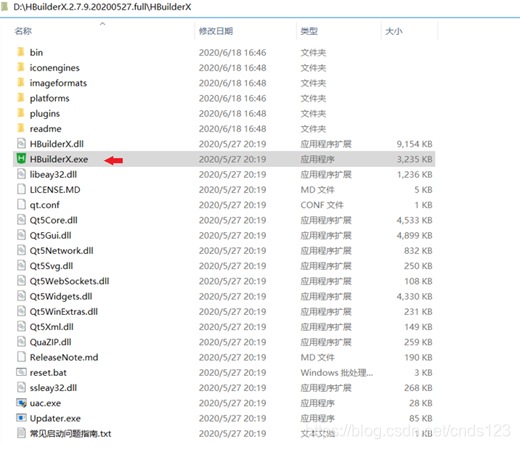Sort files by 大小 column header
This screenshot has height=449, width=520.
click(394, 31)
